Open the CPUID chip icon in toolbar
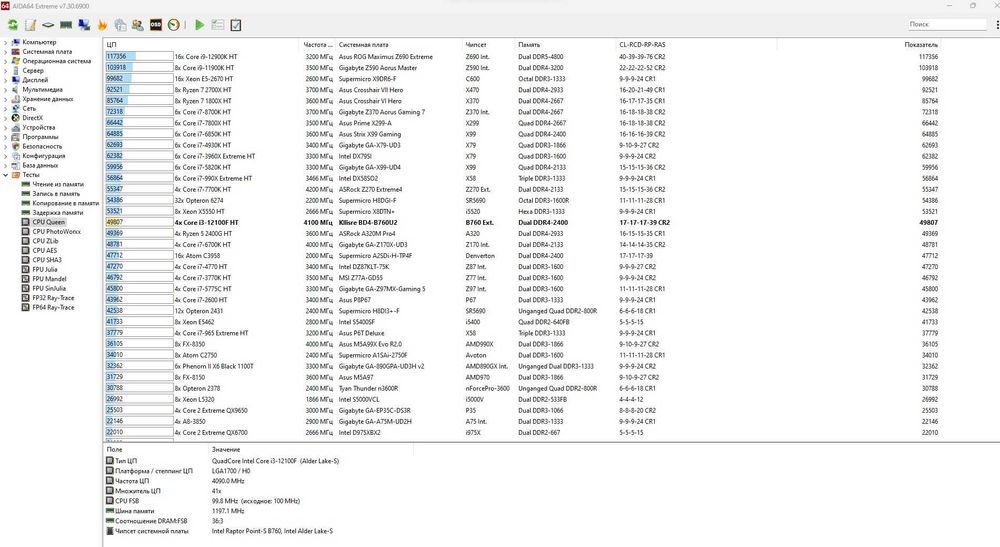 (x=48, y=25)
